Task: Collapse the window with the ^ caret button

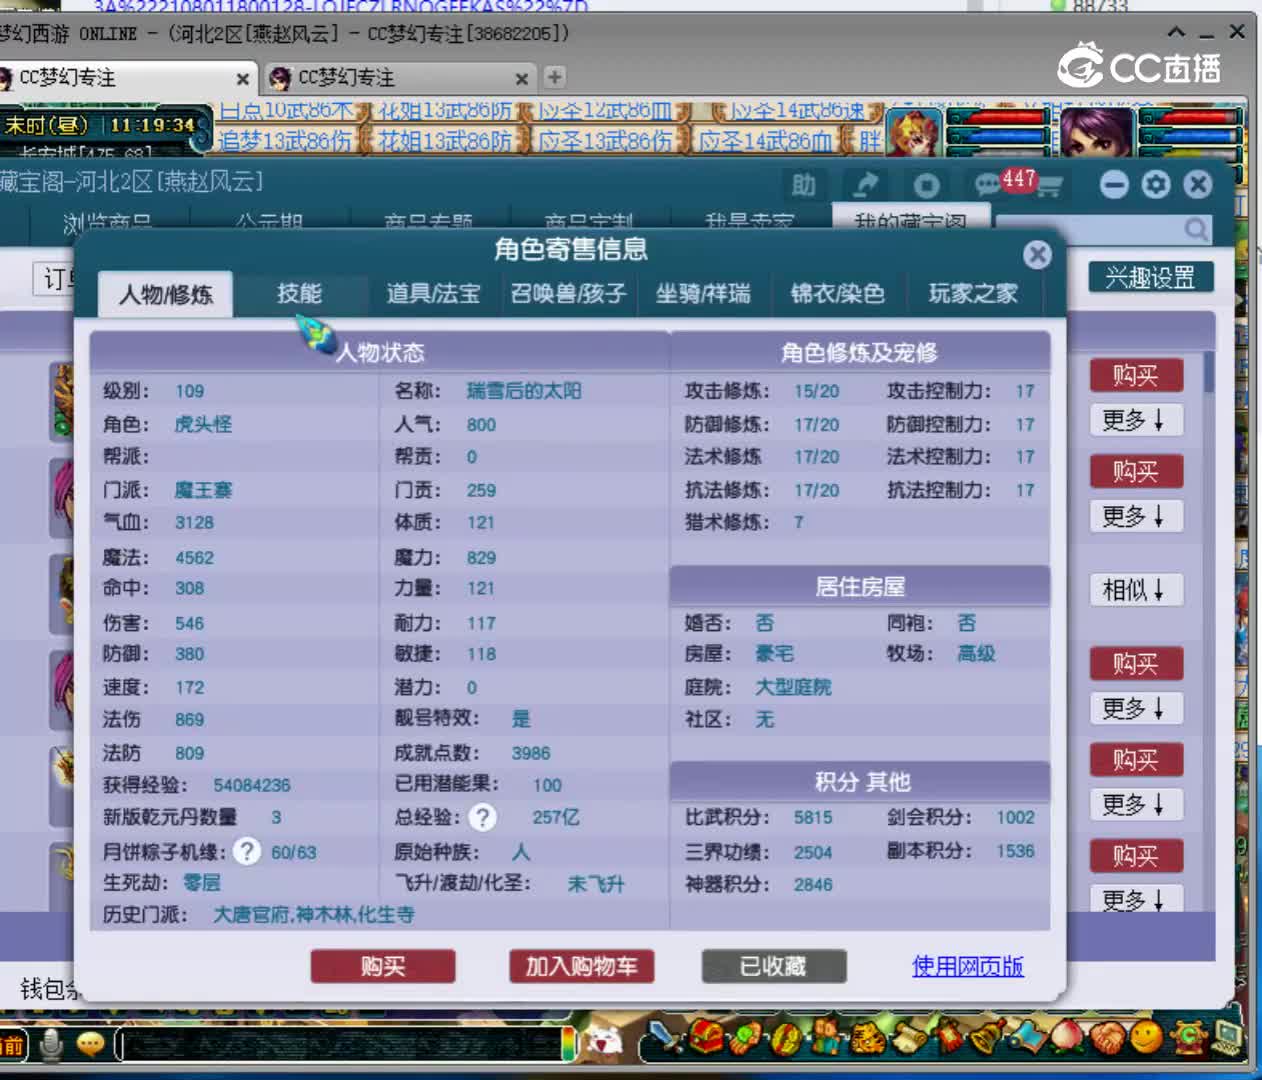Action: pos(1177,32)
